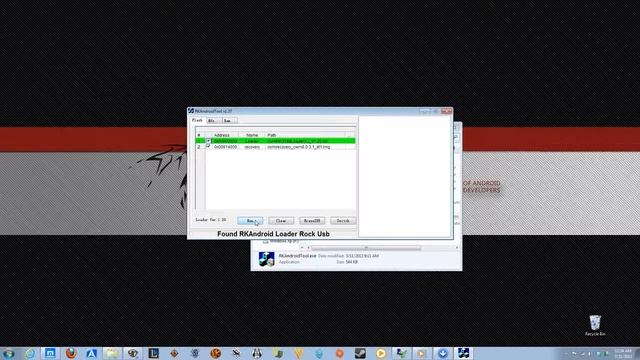Select the Flash tab

(198, 120)
